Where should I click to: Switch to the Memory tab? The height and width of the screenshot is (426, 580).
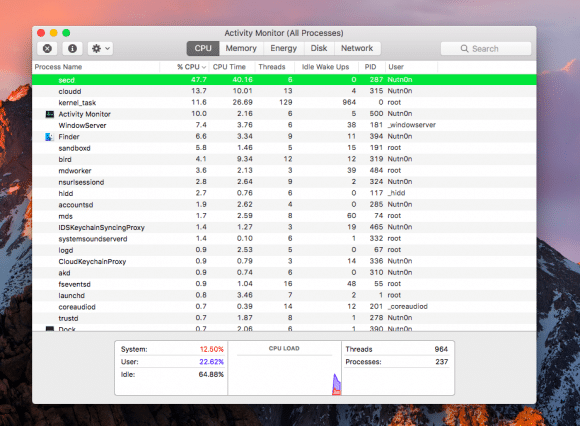coord(241,48)
